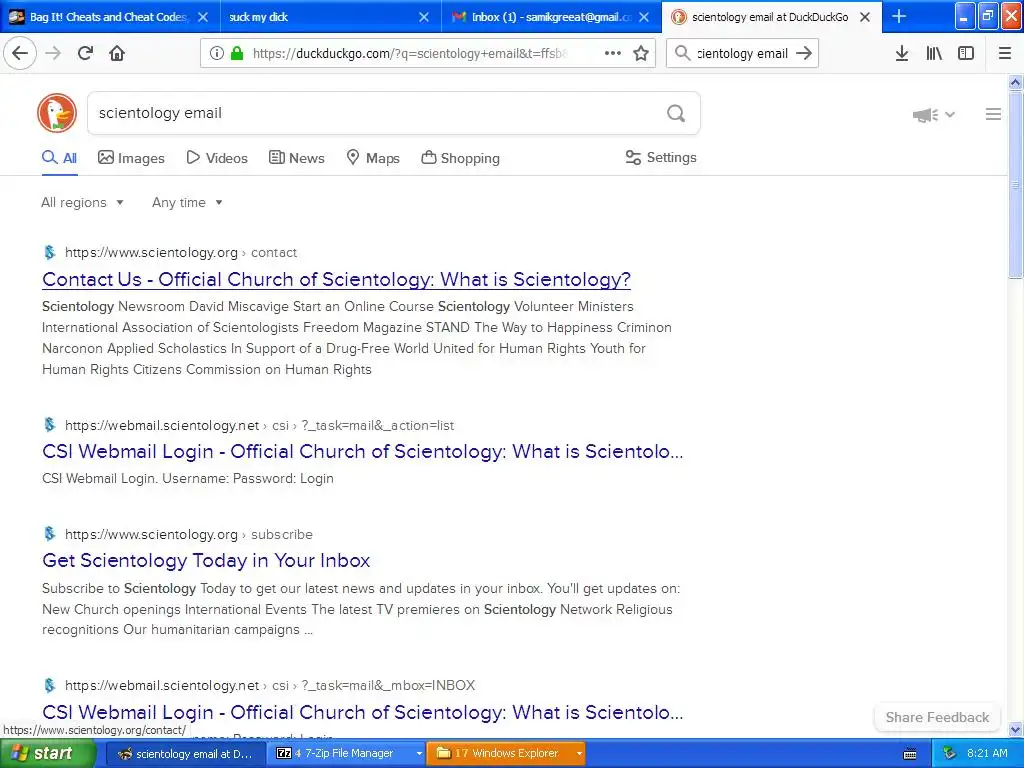Toggle the sidebar view icon
This screenshot has width=1024, height=768.
click(966, 54)
